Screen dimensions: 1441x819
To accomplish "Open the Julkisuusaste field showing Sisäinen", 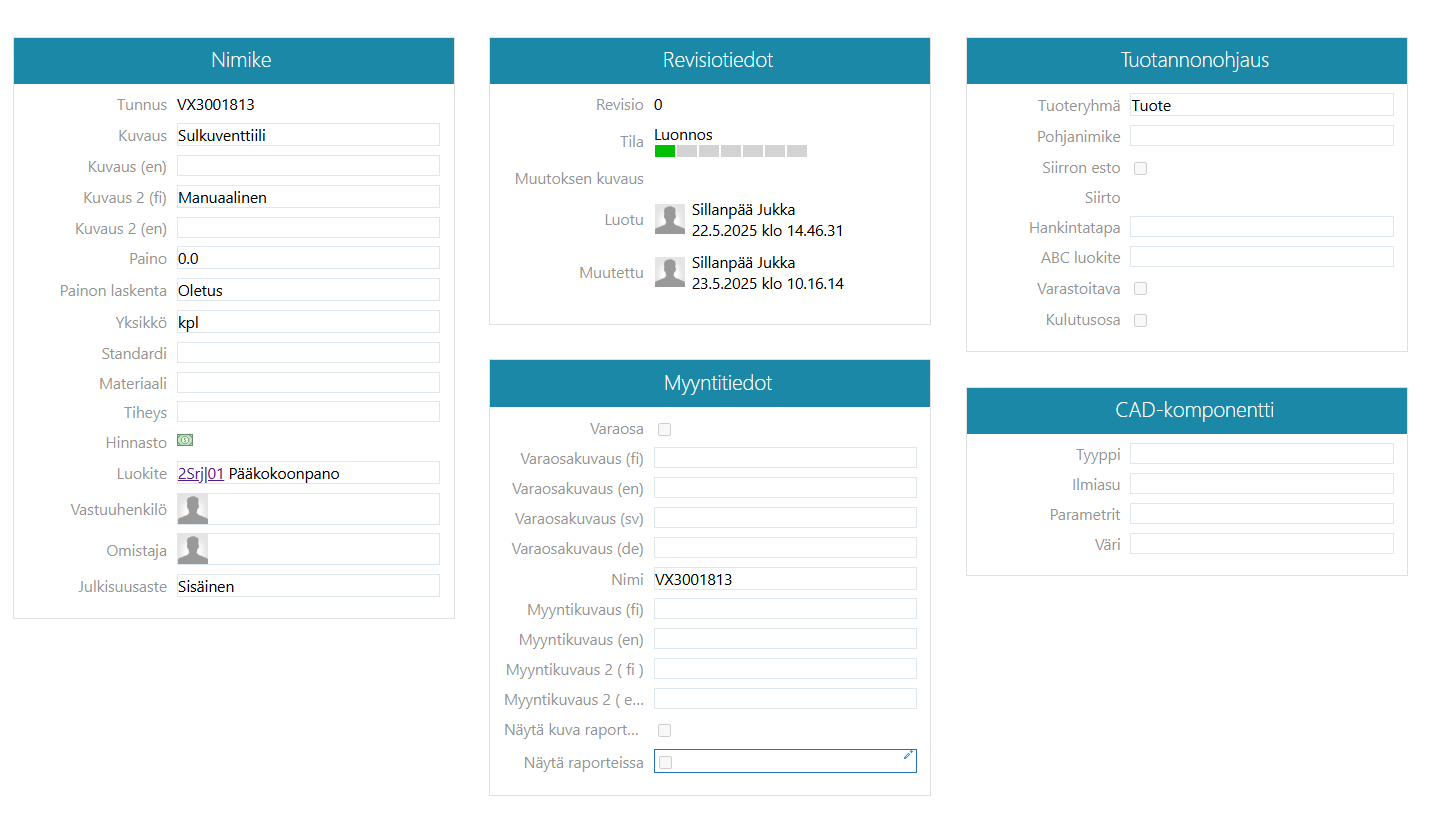I will [308, 586].
